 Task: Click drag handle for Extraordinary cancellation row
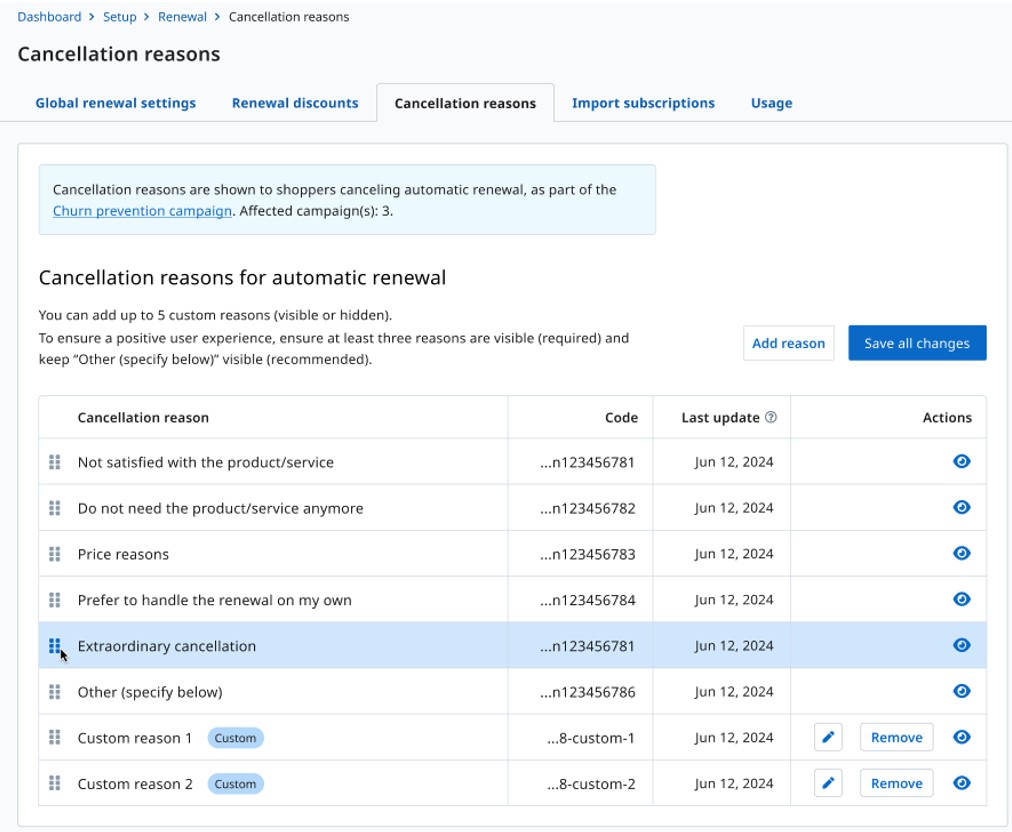pyautogui.click(x=55, y=645)
